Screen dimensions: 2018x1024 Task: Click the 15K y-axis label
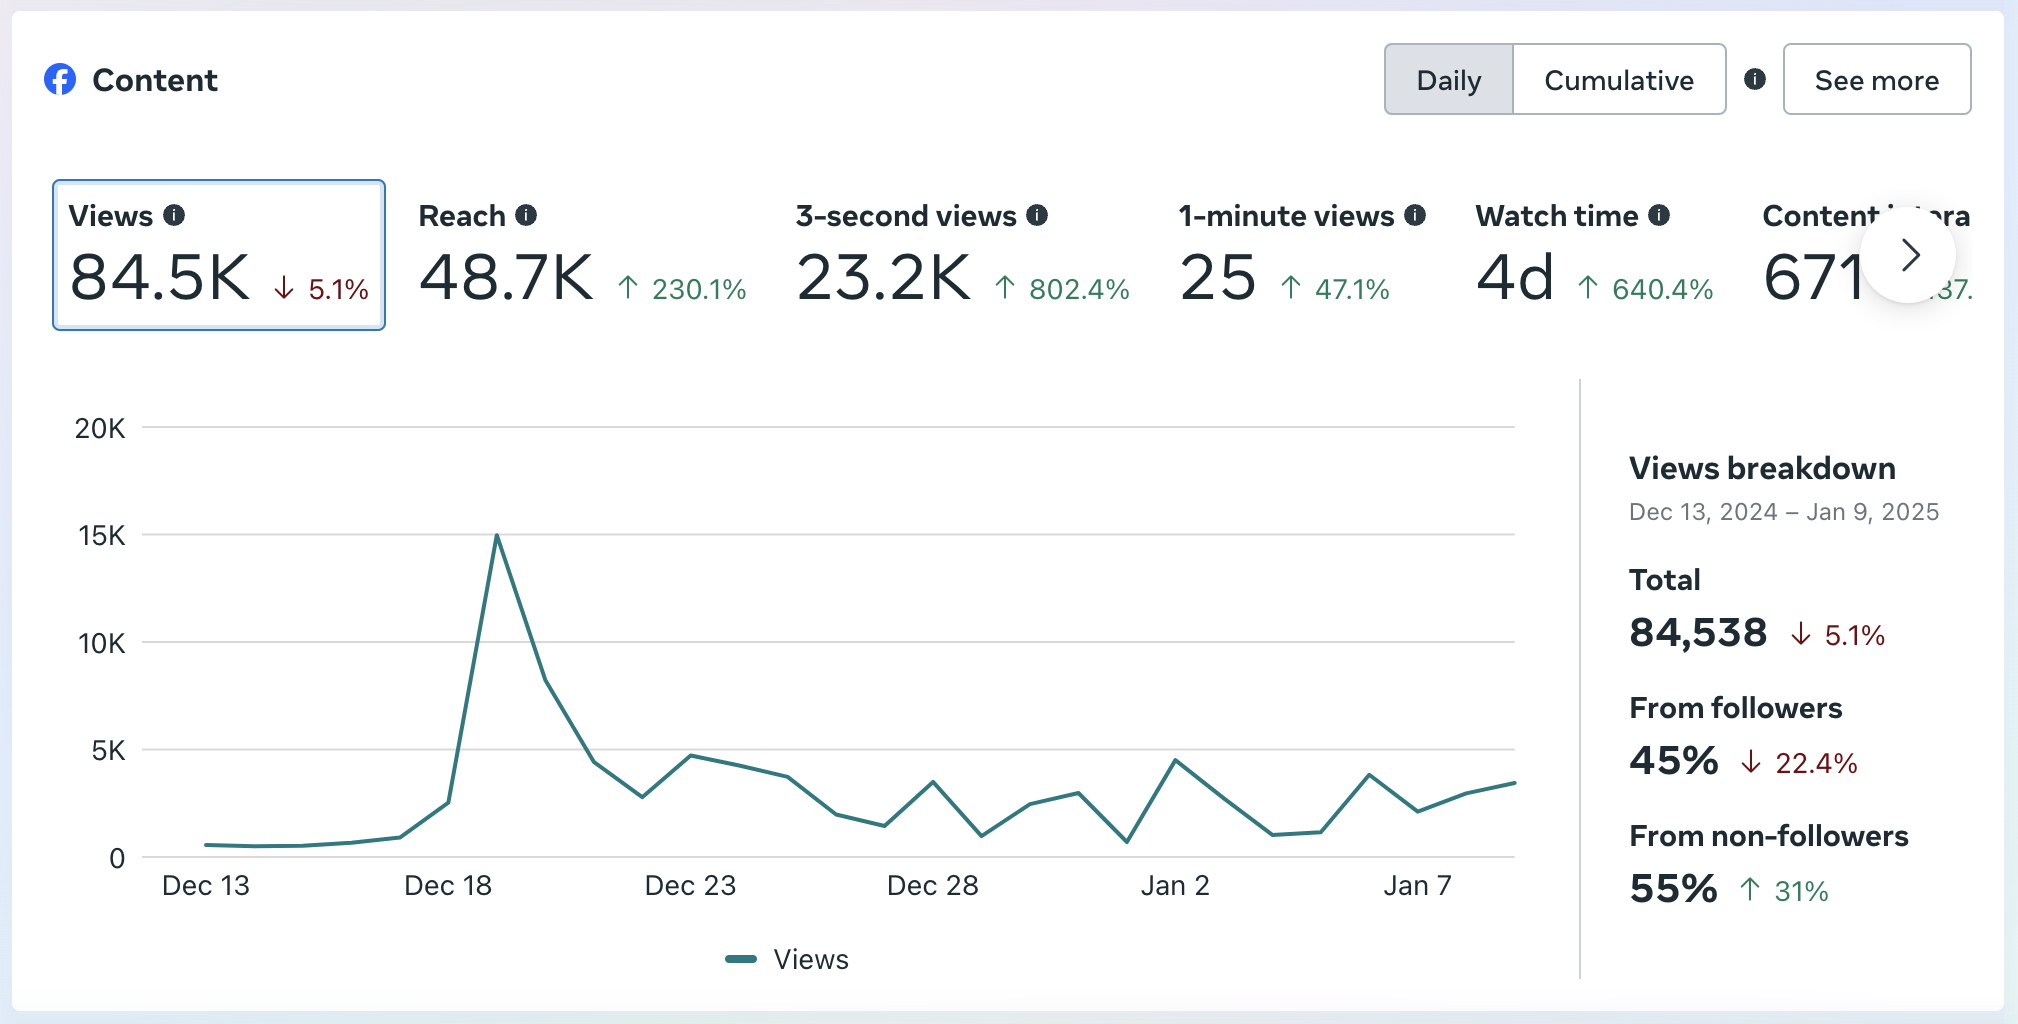[x=102, y=536]
